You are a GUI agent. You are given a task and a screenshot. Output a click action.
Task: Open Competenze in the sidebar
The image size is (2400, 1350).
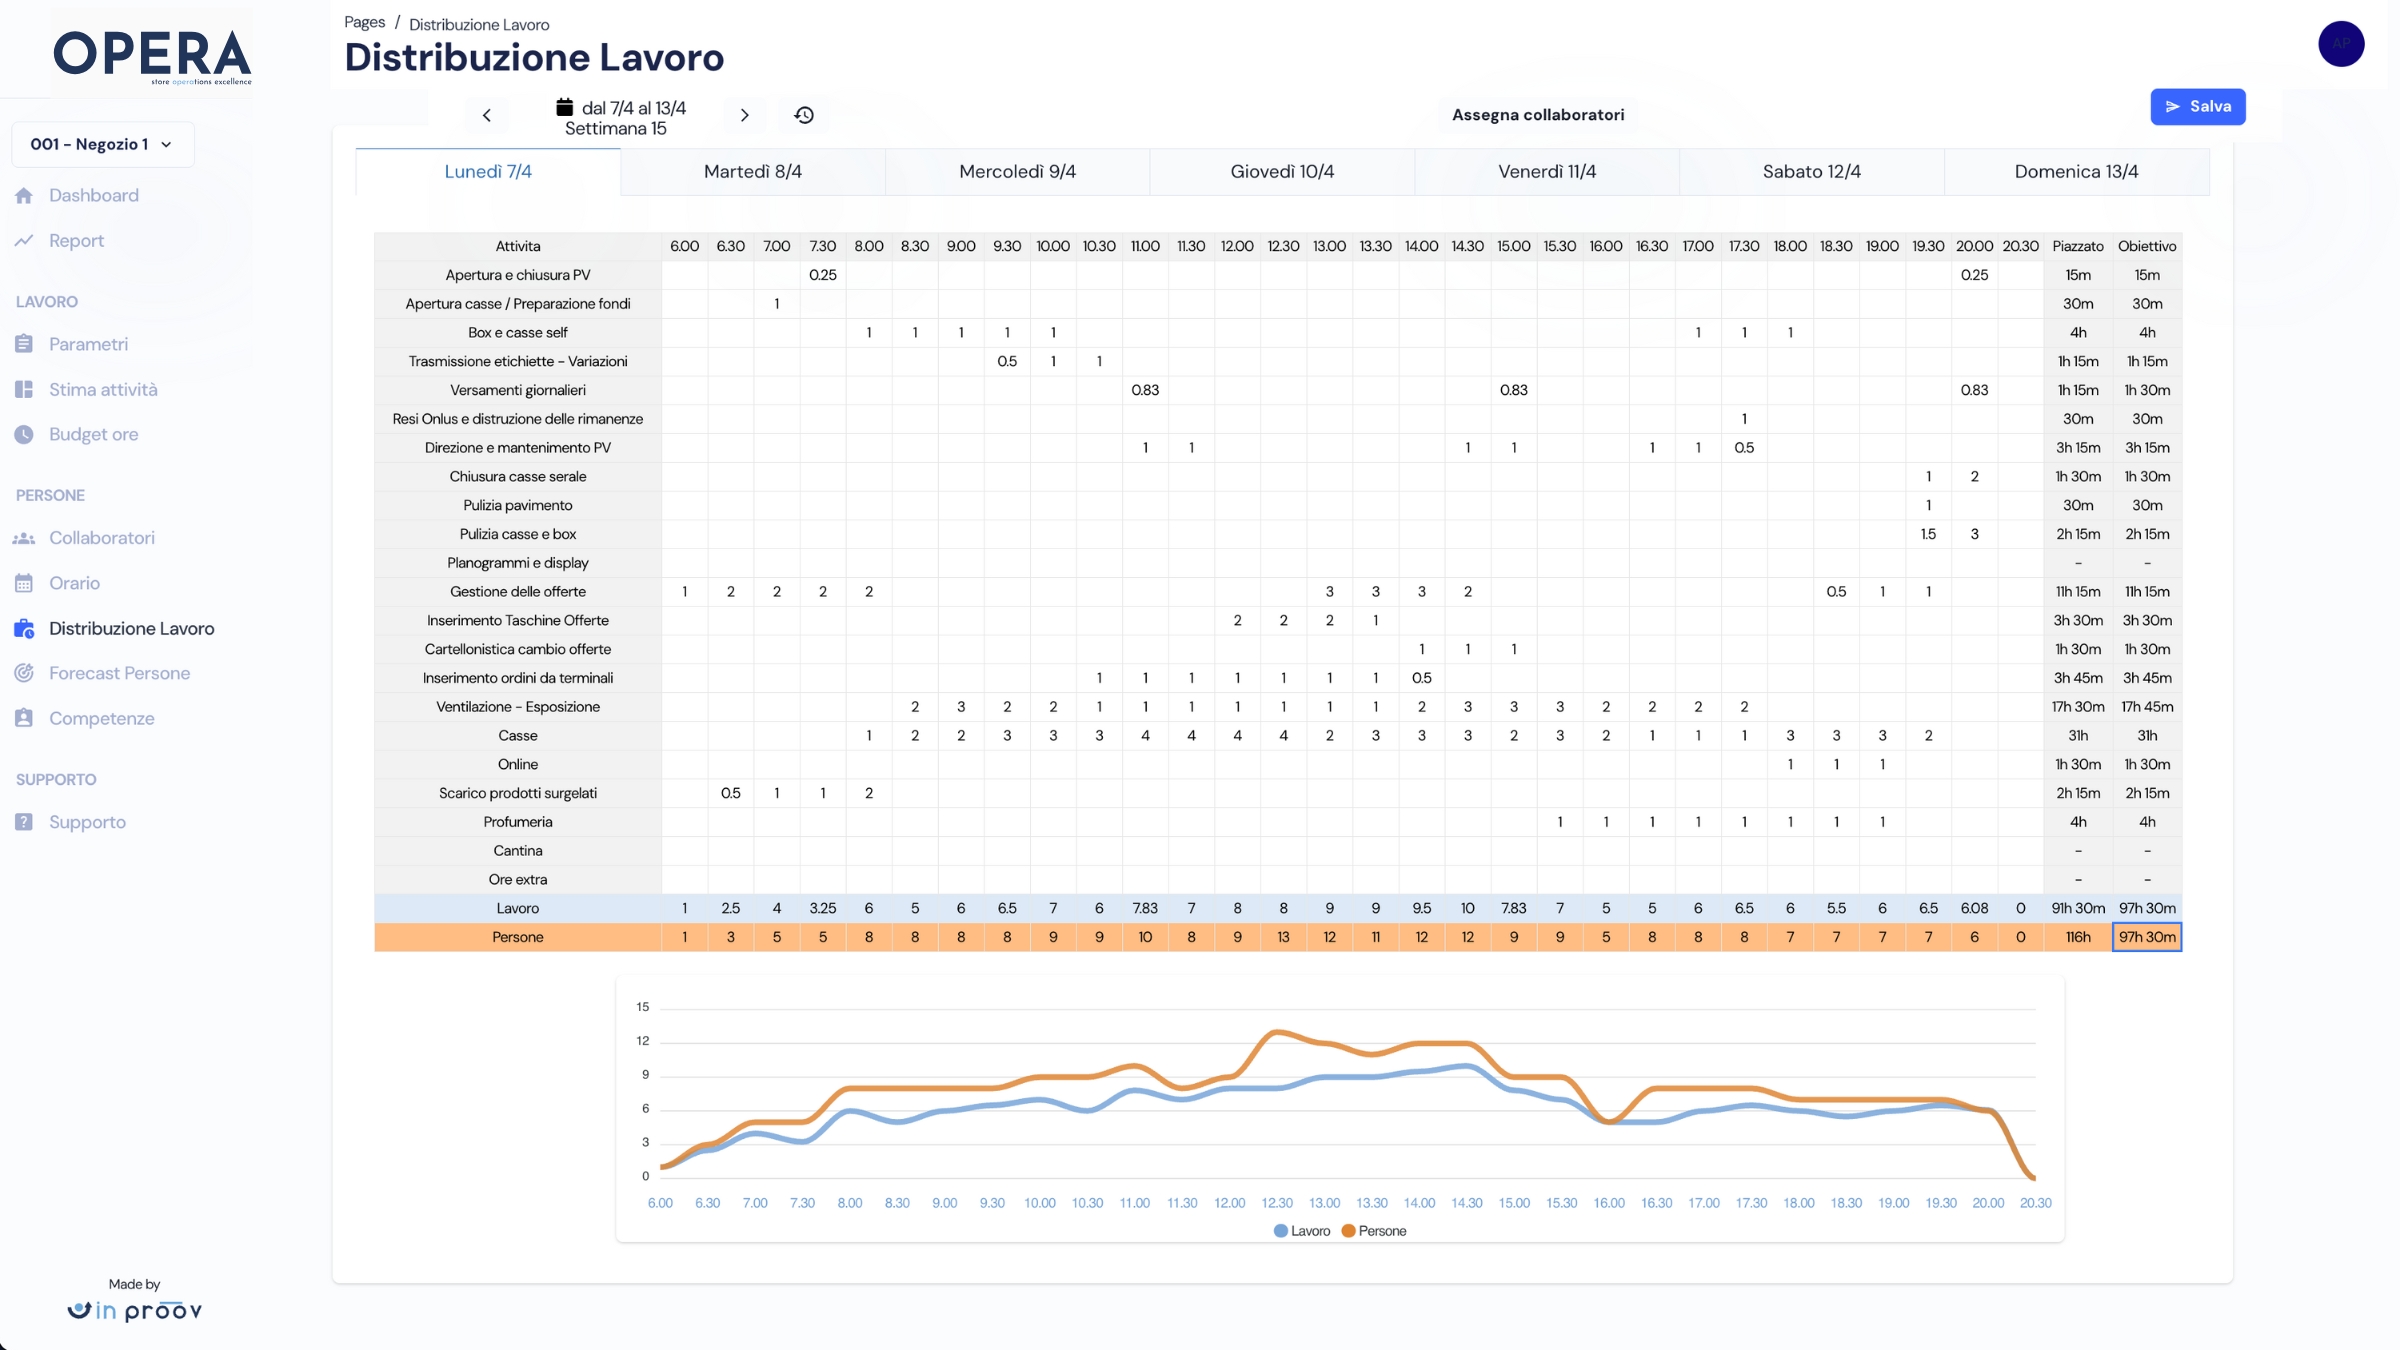coord(101,719)
